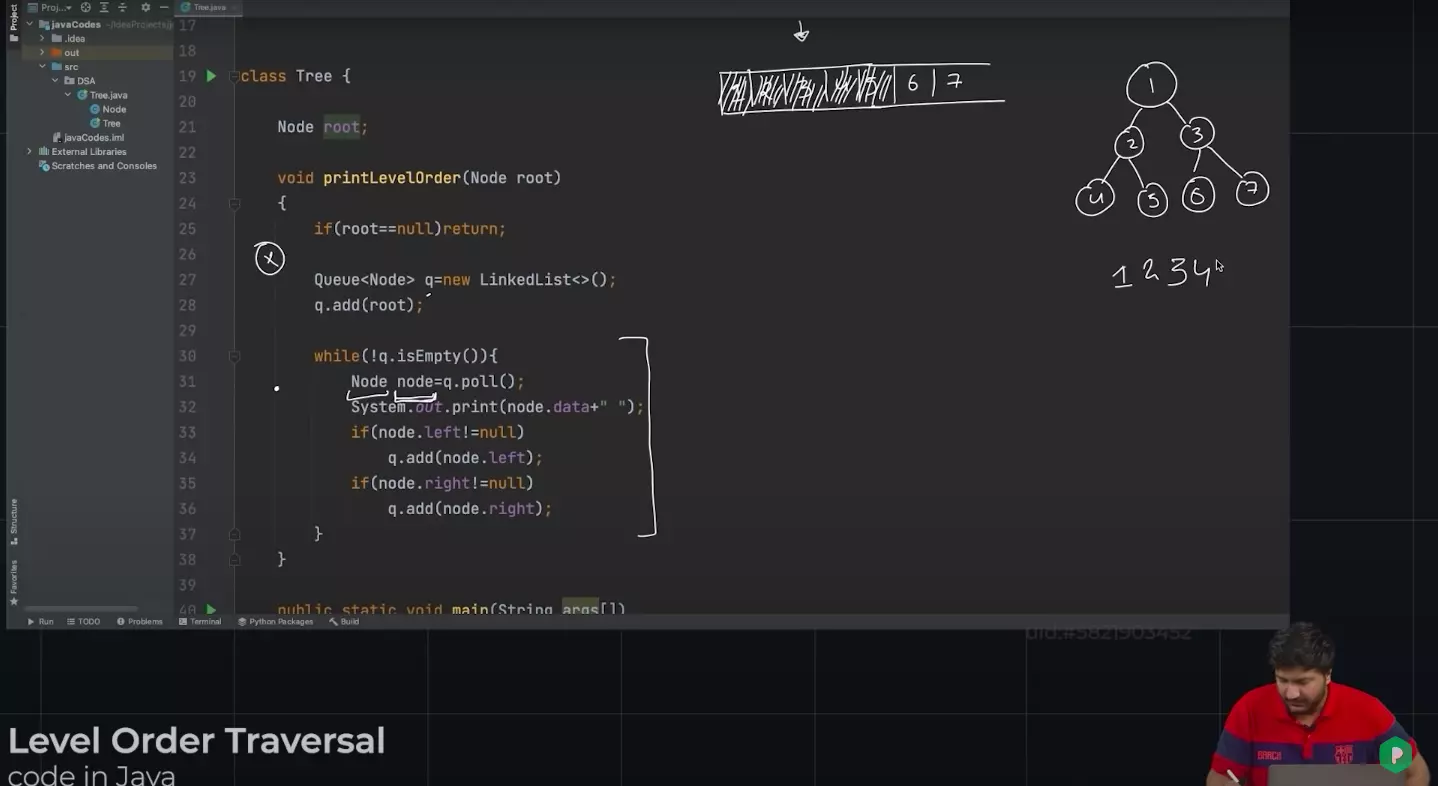Screen dimensions: 1438x786
Task: Open the Problems tab
Action: (140, 622)
